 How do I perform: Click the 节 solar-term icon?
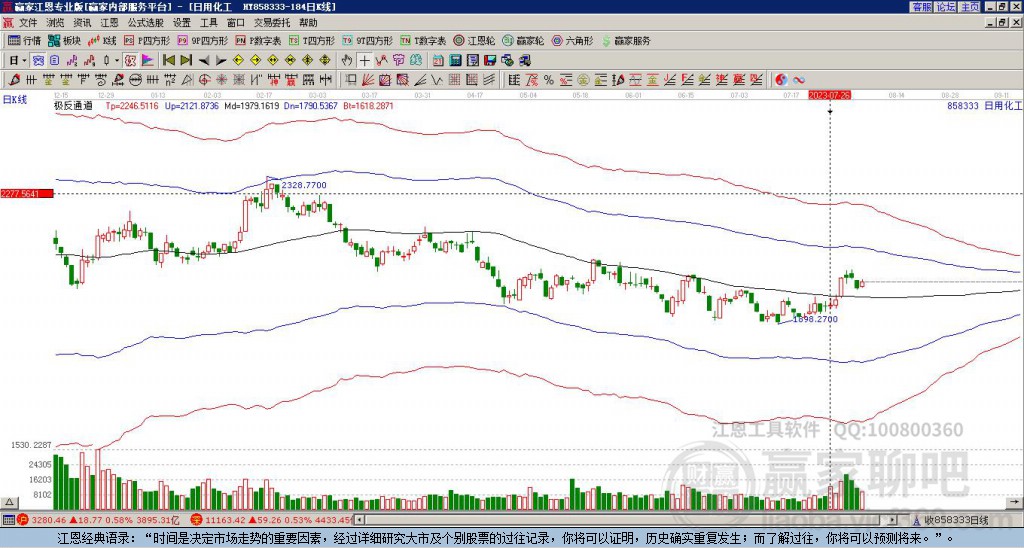coord(398,61)
